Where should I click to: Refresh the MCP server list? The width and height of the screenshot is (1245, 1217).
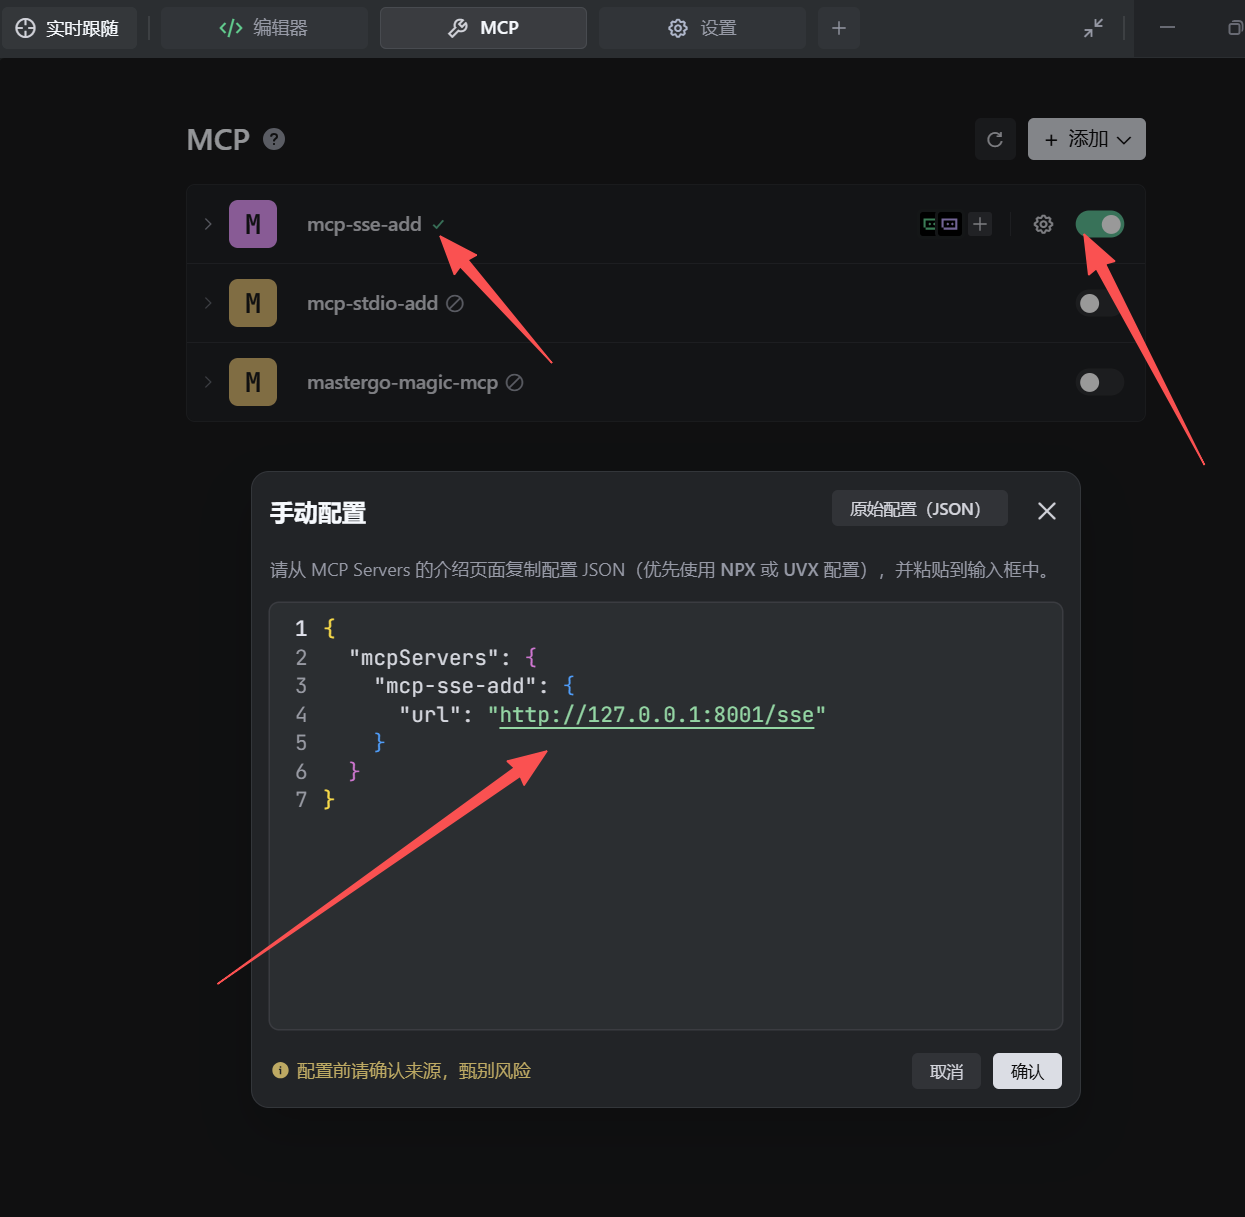(x=995, y=139)
